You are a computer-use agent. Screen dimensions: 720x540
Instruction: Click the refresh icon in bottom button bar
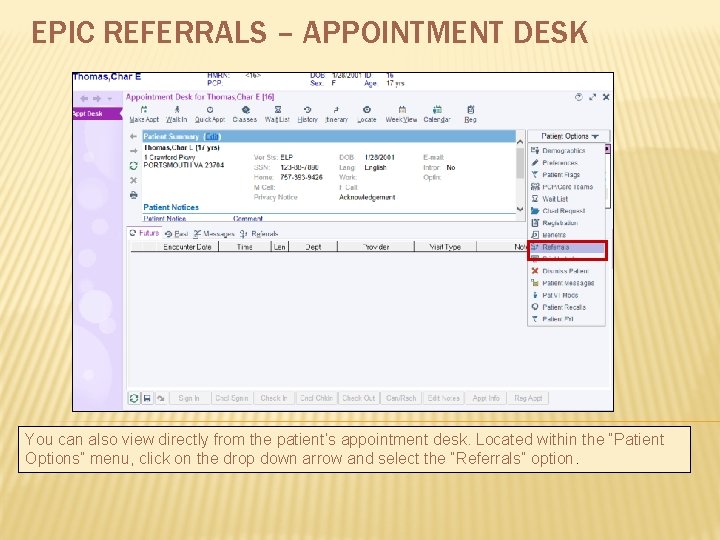pyautogui.click(x=134, y=398)
